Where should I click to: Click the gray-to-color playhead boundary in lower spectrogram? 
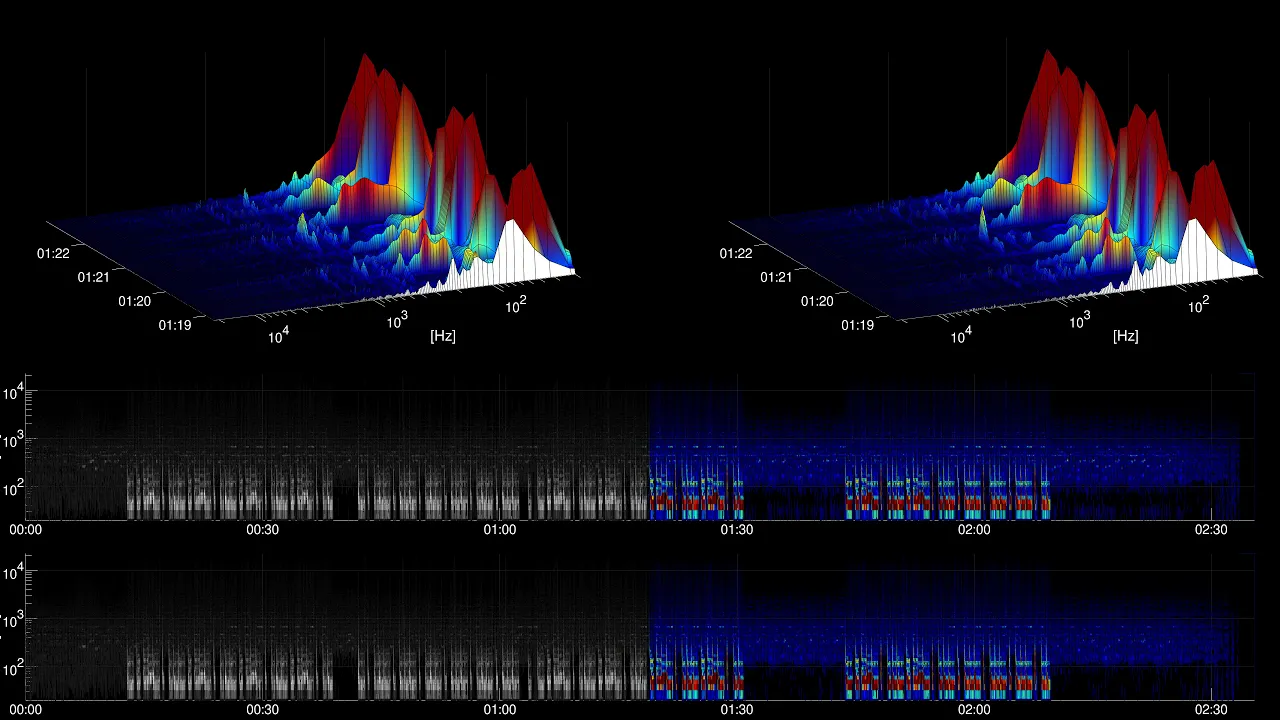click(649, 628)
